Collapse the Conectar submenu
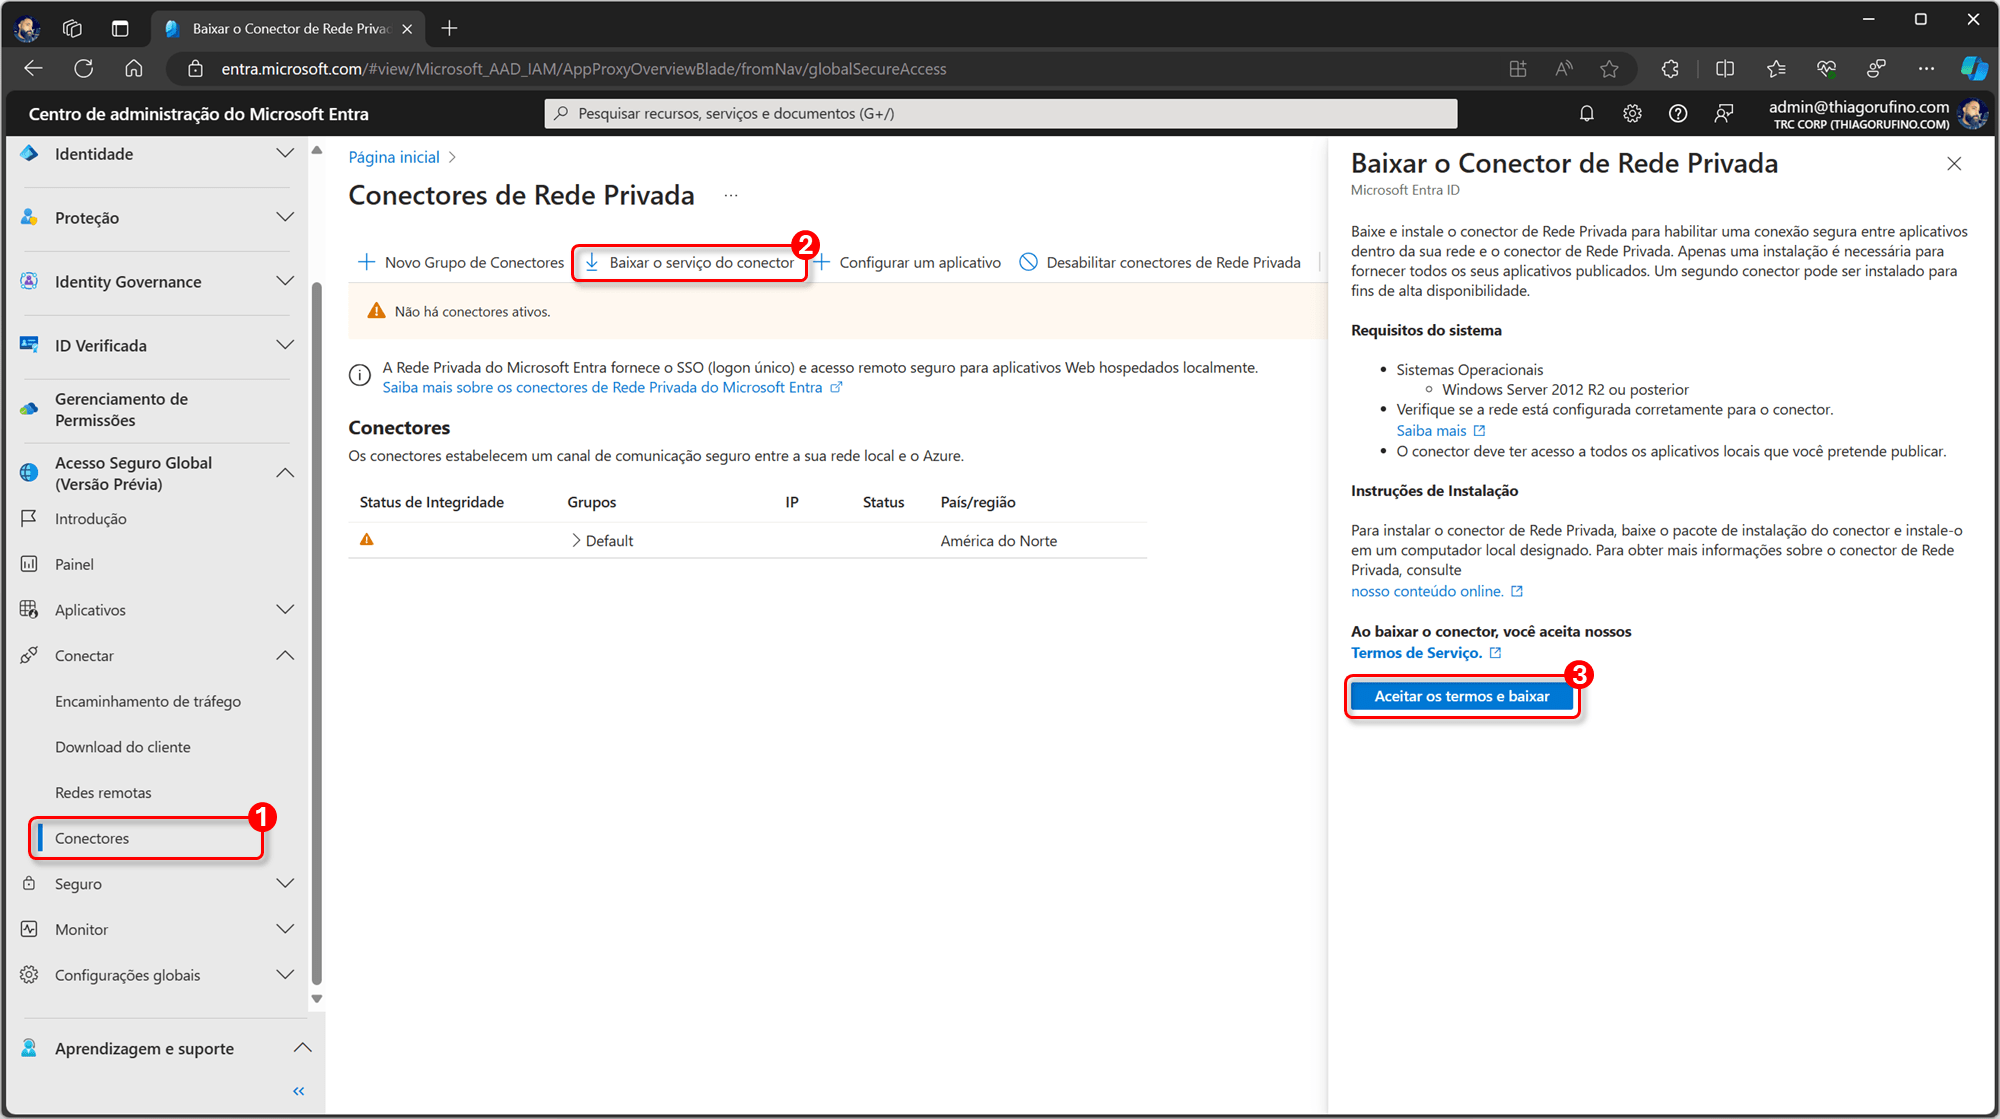Image resolution: width=2000 pixels, height=1119 pixels. coord(285,656)
